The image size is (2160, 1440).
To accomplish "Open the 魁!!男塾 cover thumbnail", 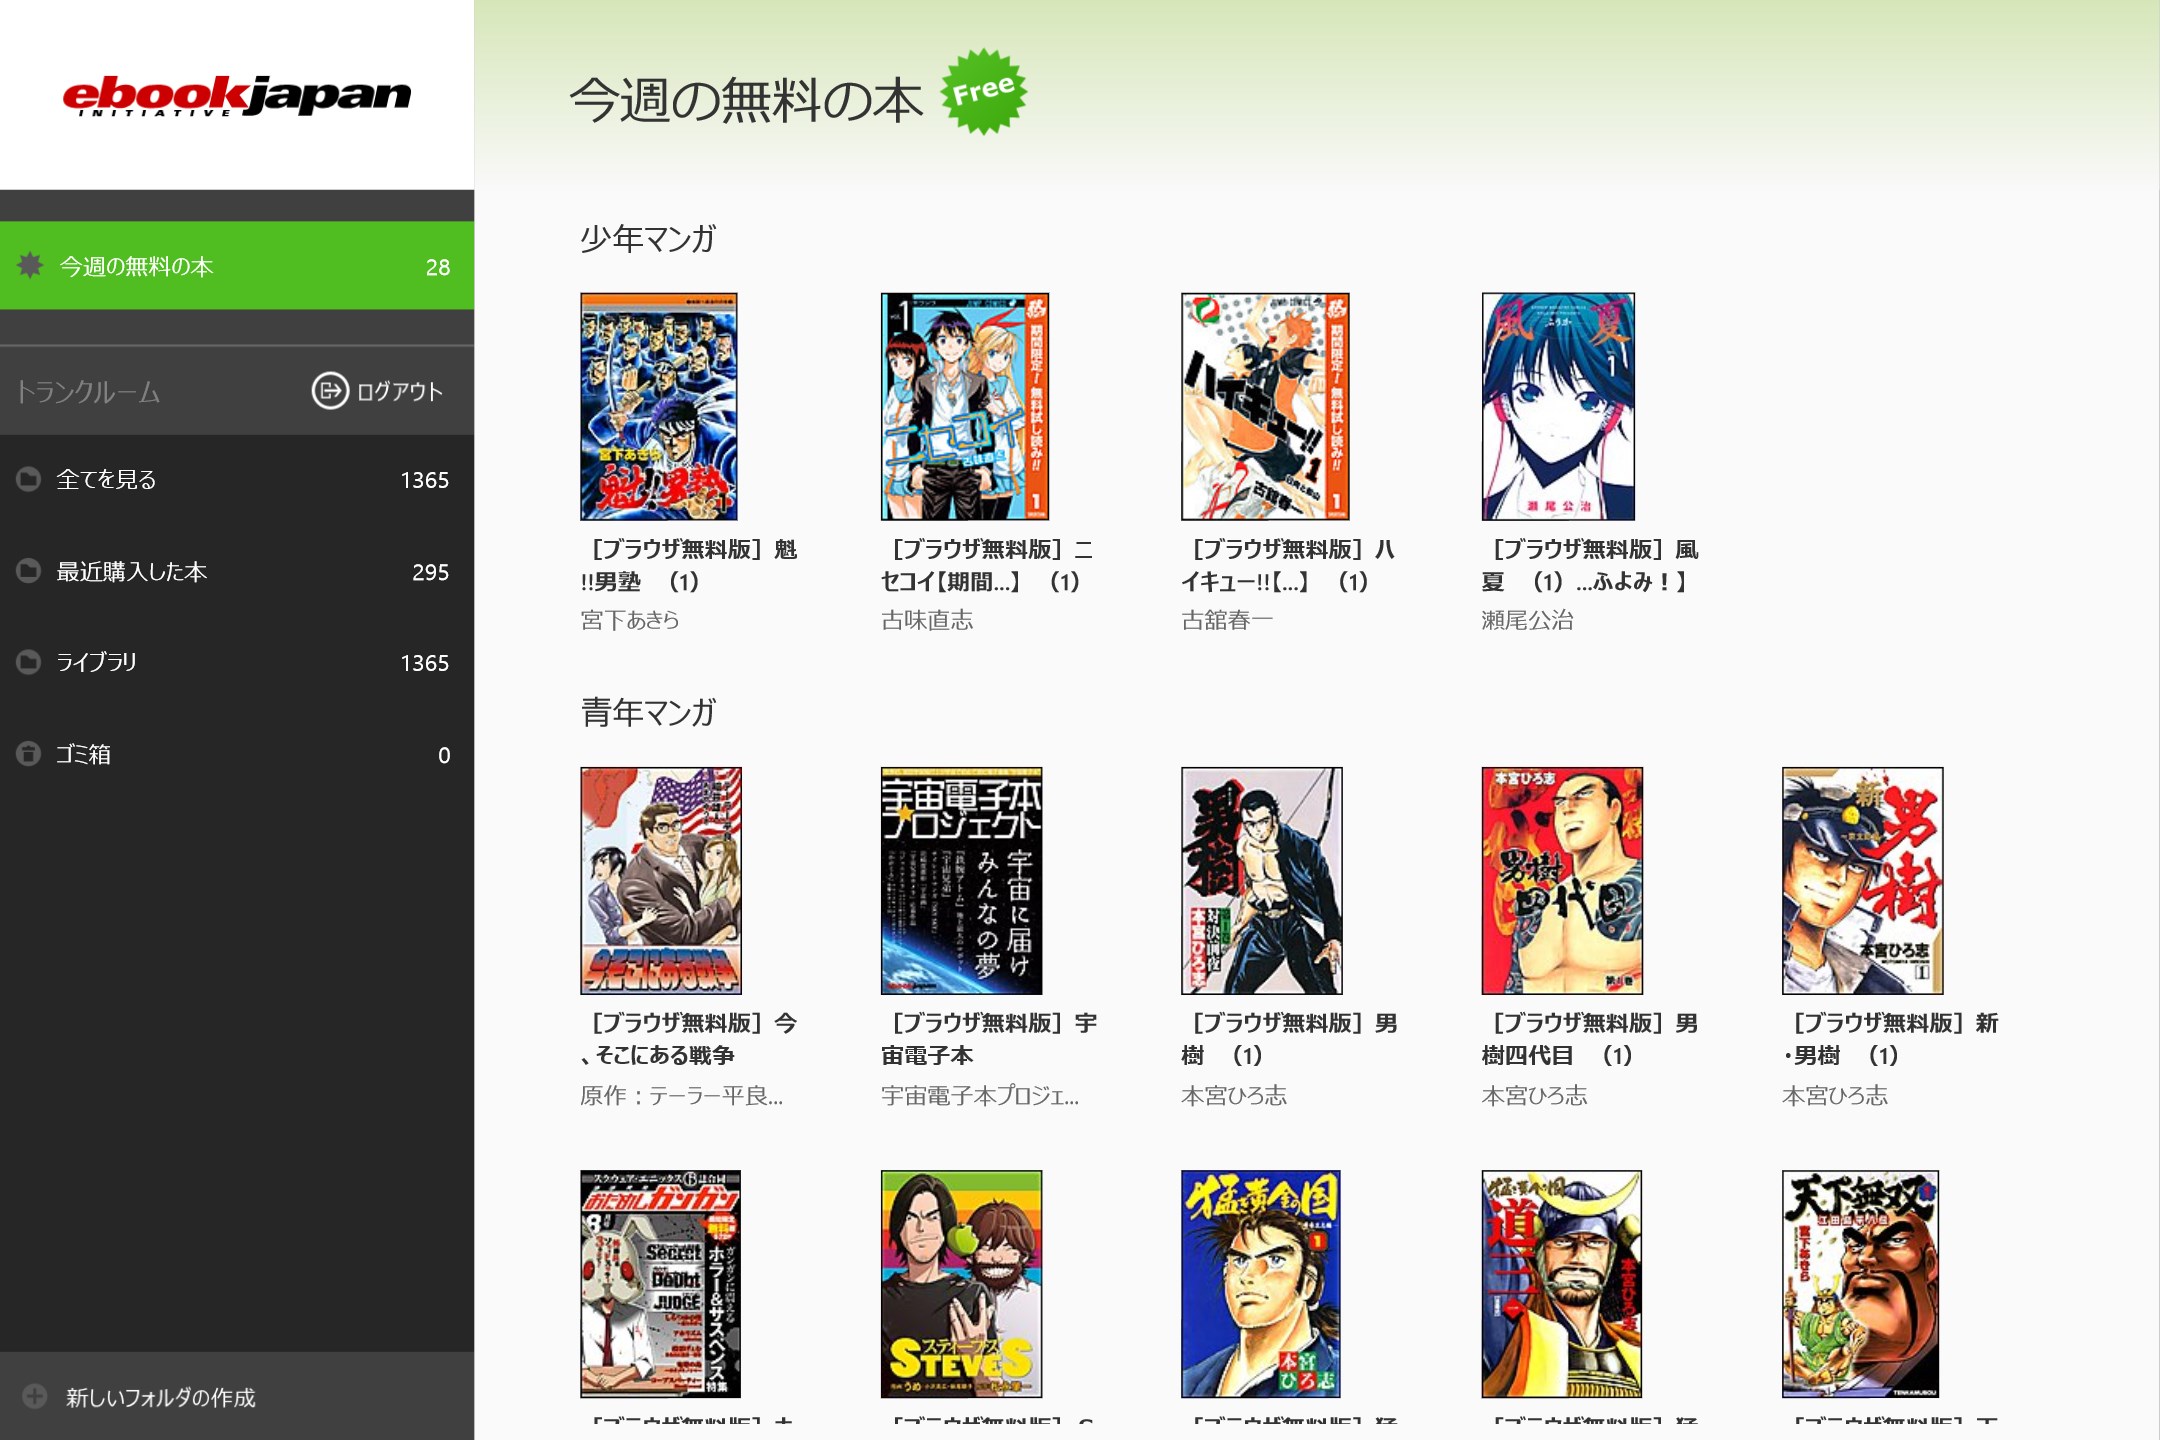I will tap(659, 406).
